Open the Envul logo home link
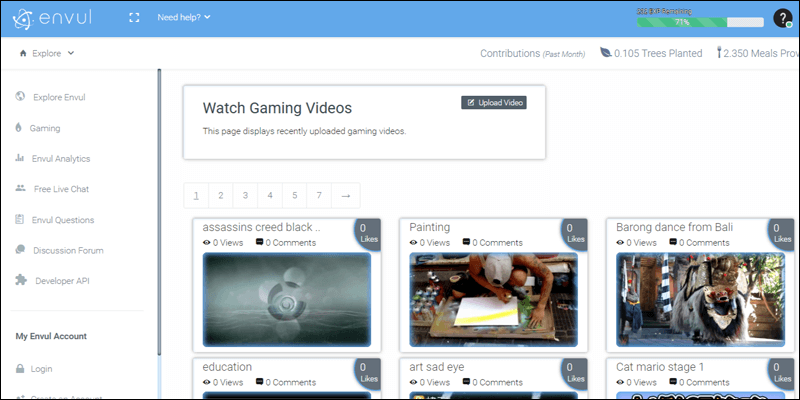The width and height of the screenshot is (800, 400). click(52, 18)
